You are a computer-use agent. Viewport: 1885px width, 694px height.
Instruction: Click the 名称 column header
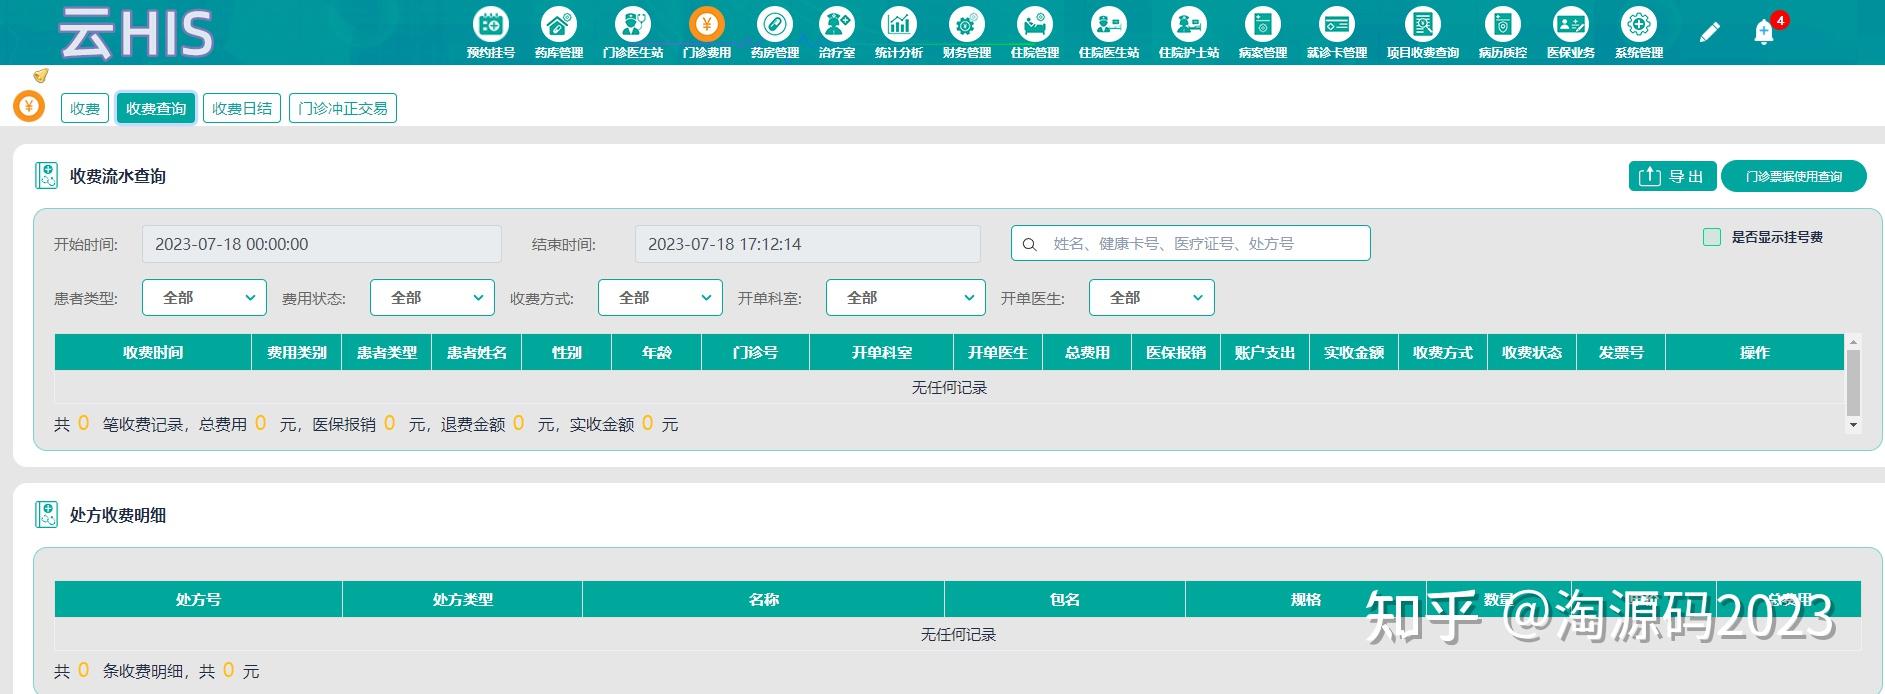tap(764, 599)
